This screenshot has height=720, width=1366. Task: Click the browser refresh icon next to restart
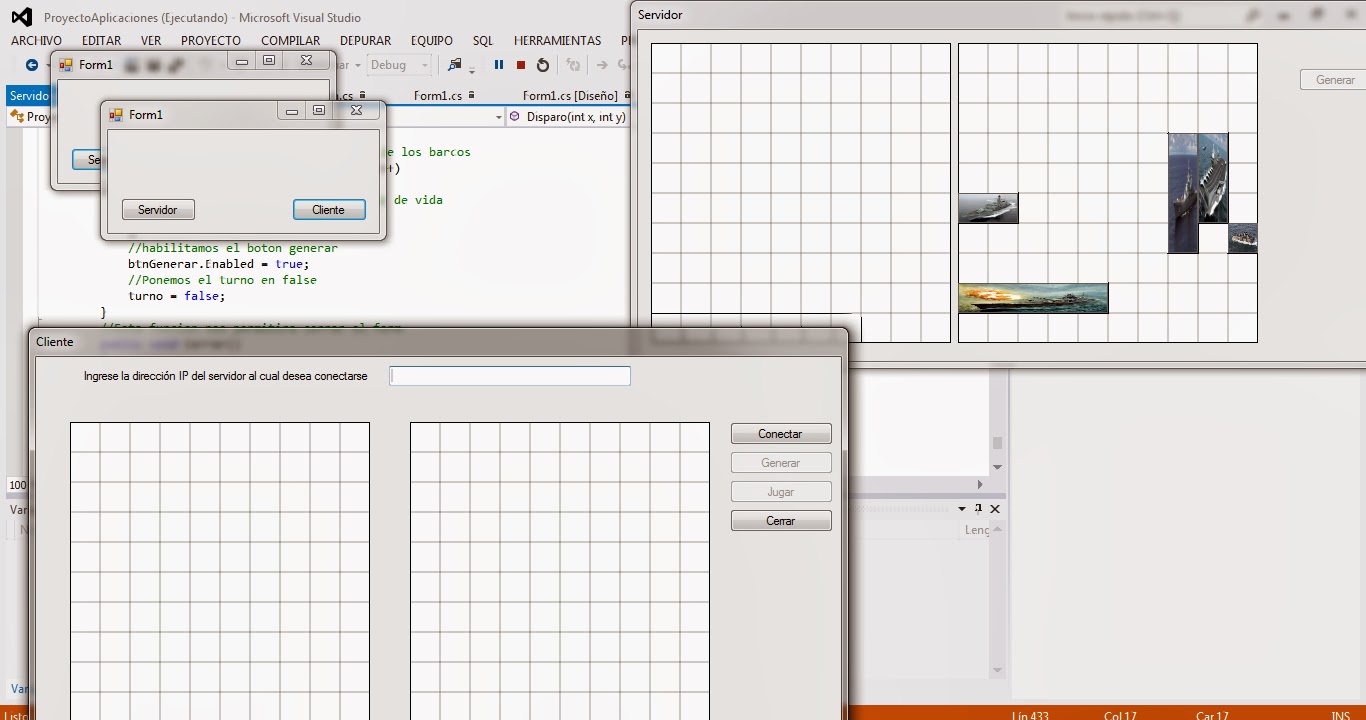573,65
